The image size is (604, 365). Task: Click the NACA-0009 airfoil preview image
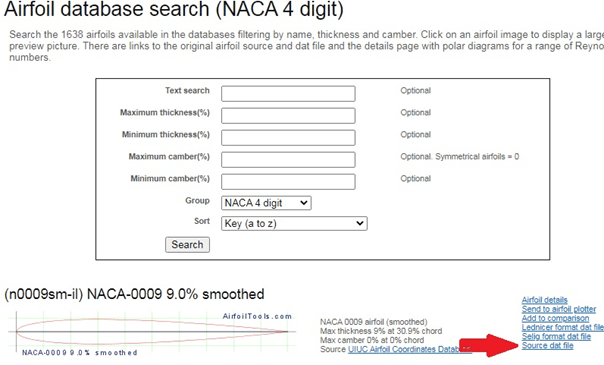152,333
